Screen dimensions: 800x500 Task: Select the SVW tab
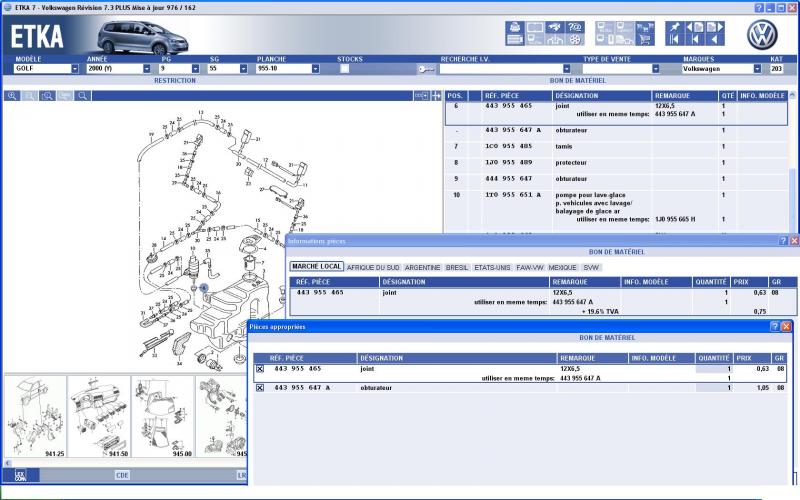pos(591,267)
